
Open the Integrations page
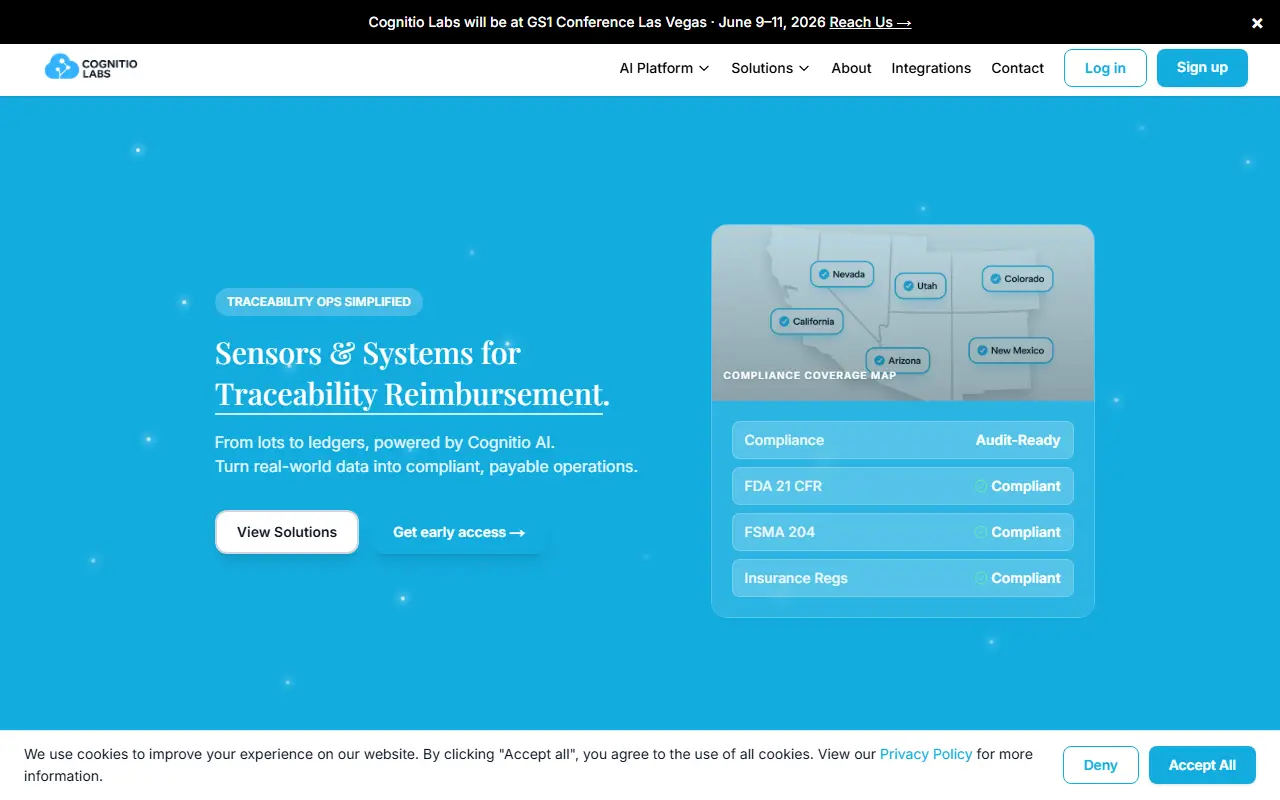pyautogui.click(x=931, y=68)
